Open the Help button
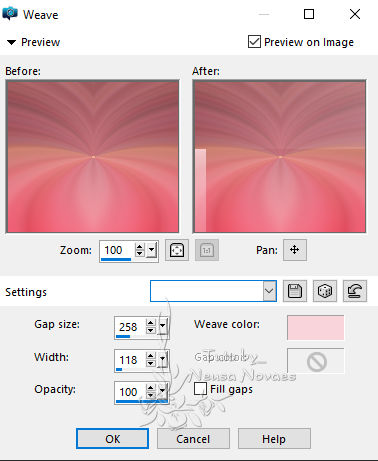Screen dimensions: 378x461 point(274,439)
